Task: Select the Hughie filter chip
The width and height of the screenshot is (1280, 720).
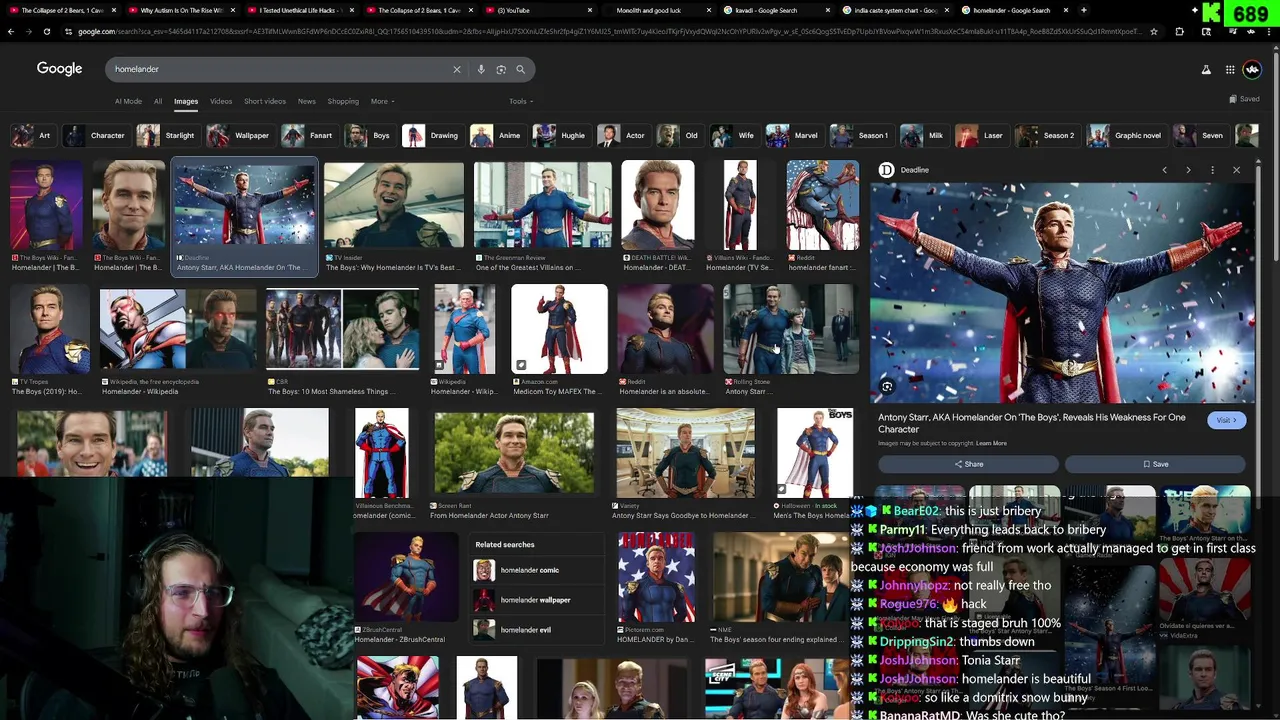Action: coord(562,135)
